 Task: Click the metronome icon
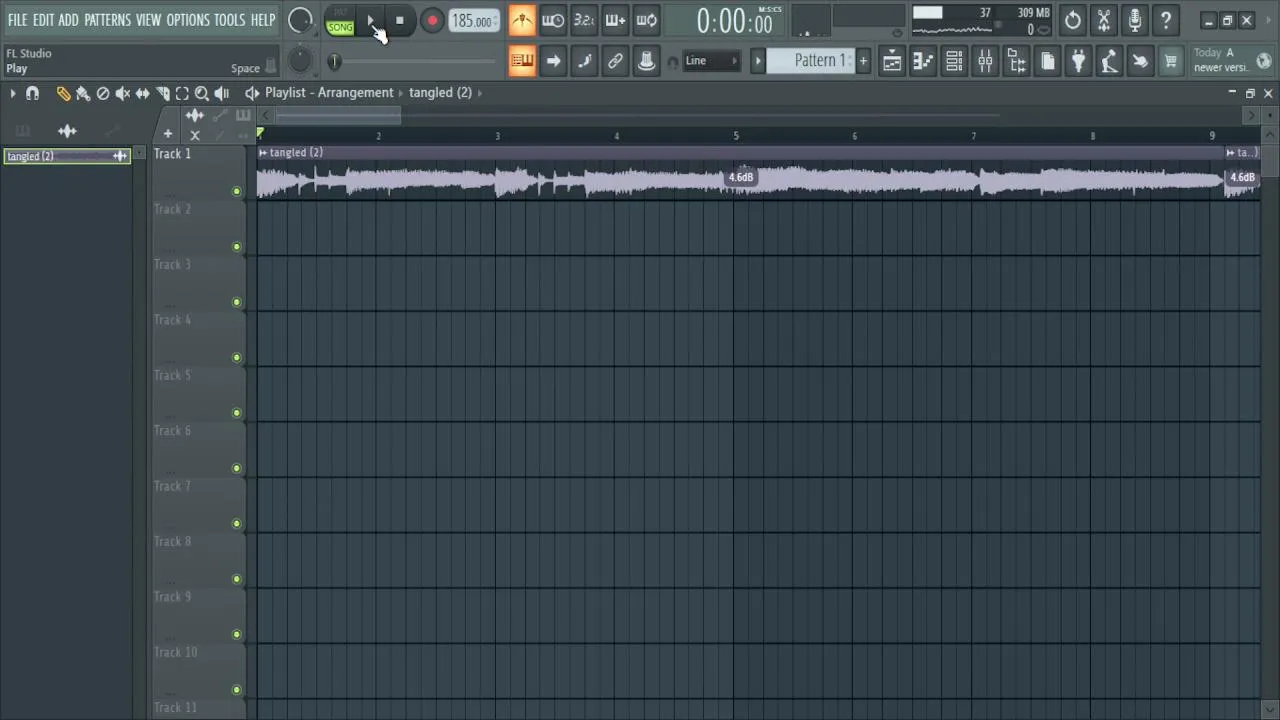tap(522, 20)
